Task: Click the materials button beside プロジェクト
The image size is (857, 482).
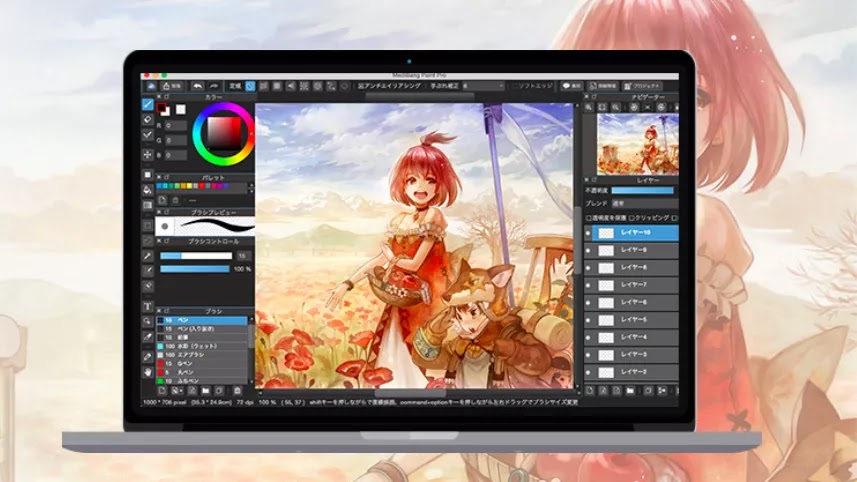Action: pyautogui.click(x=603, y=86)
